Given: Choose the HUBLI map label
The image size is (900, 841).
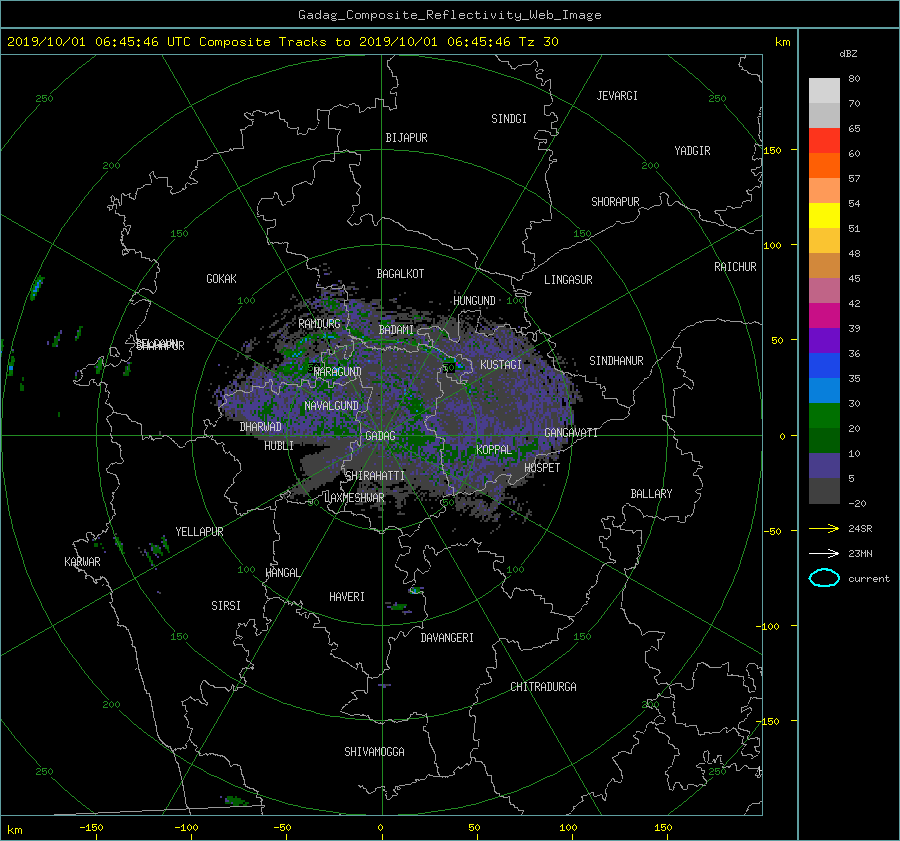Looking at the screenshot, I should 279,446.
